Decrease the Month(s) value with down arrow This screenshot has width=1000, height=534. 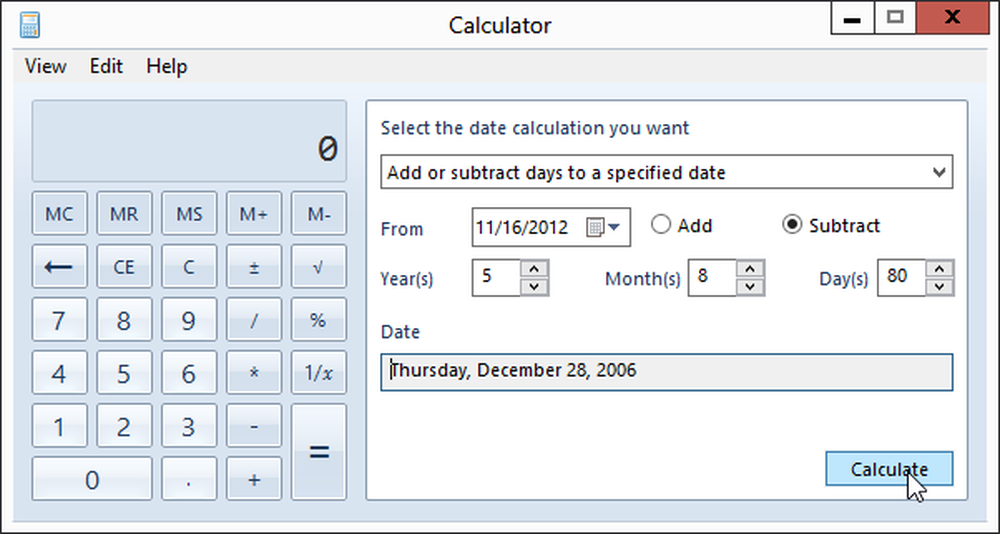pyautogui.click(x=750, y=286)
